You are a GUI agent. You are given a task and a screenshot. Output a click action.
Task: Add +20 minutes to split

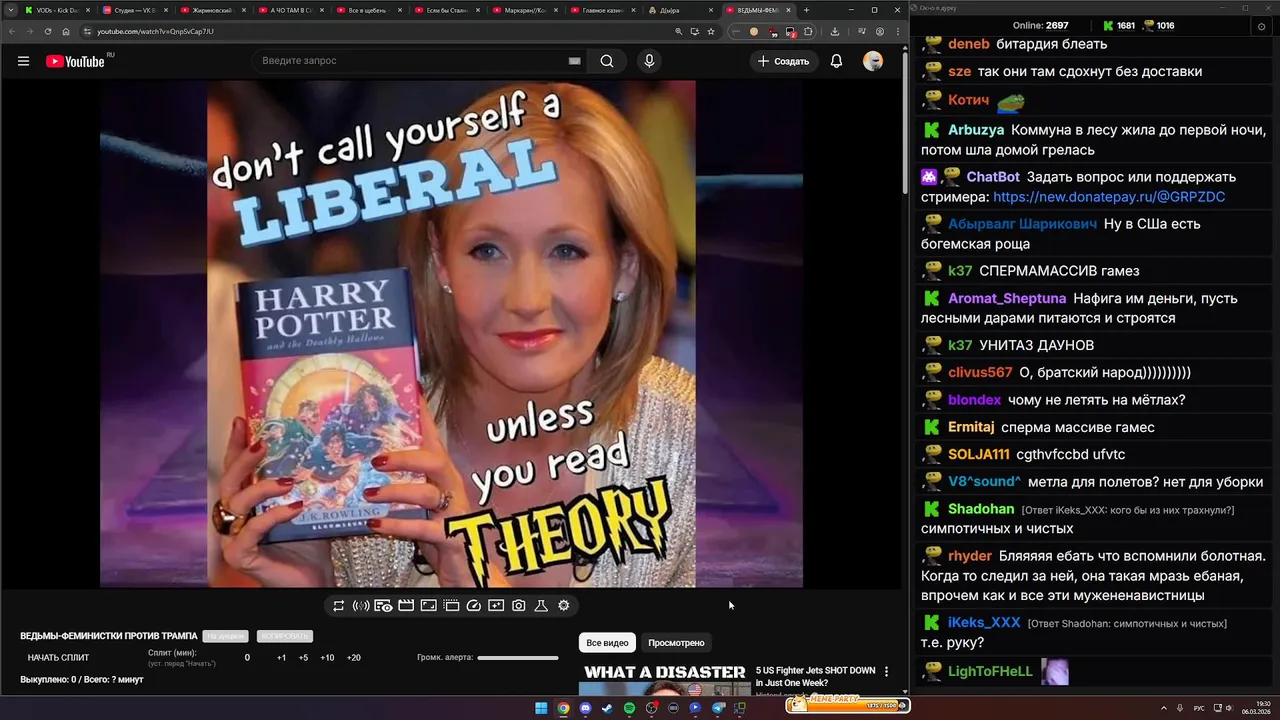tap(353, 658)
